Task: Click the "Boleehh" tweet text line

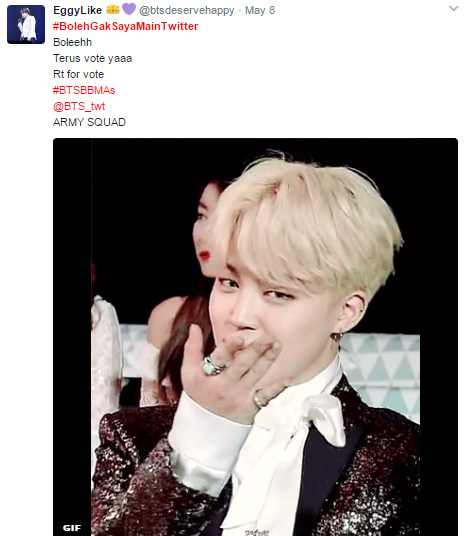Action: coord(72,42)
